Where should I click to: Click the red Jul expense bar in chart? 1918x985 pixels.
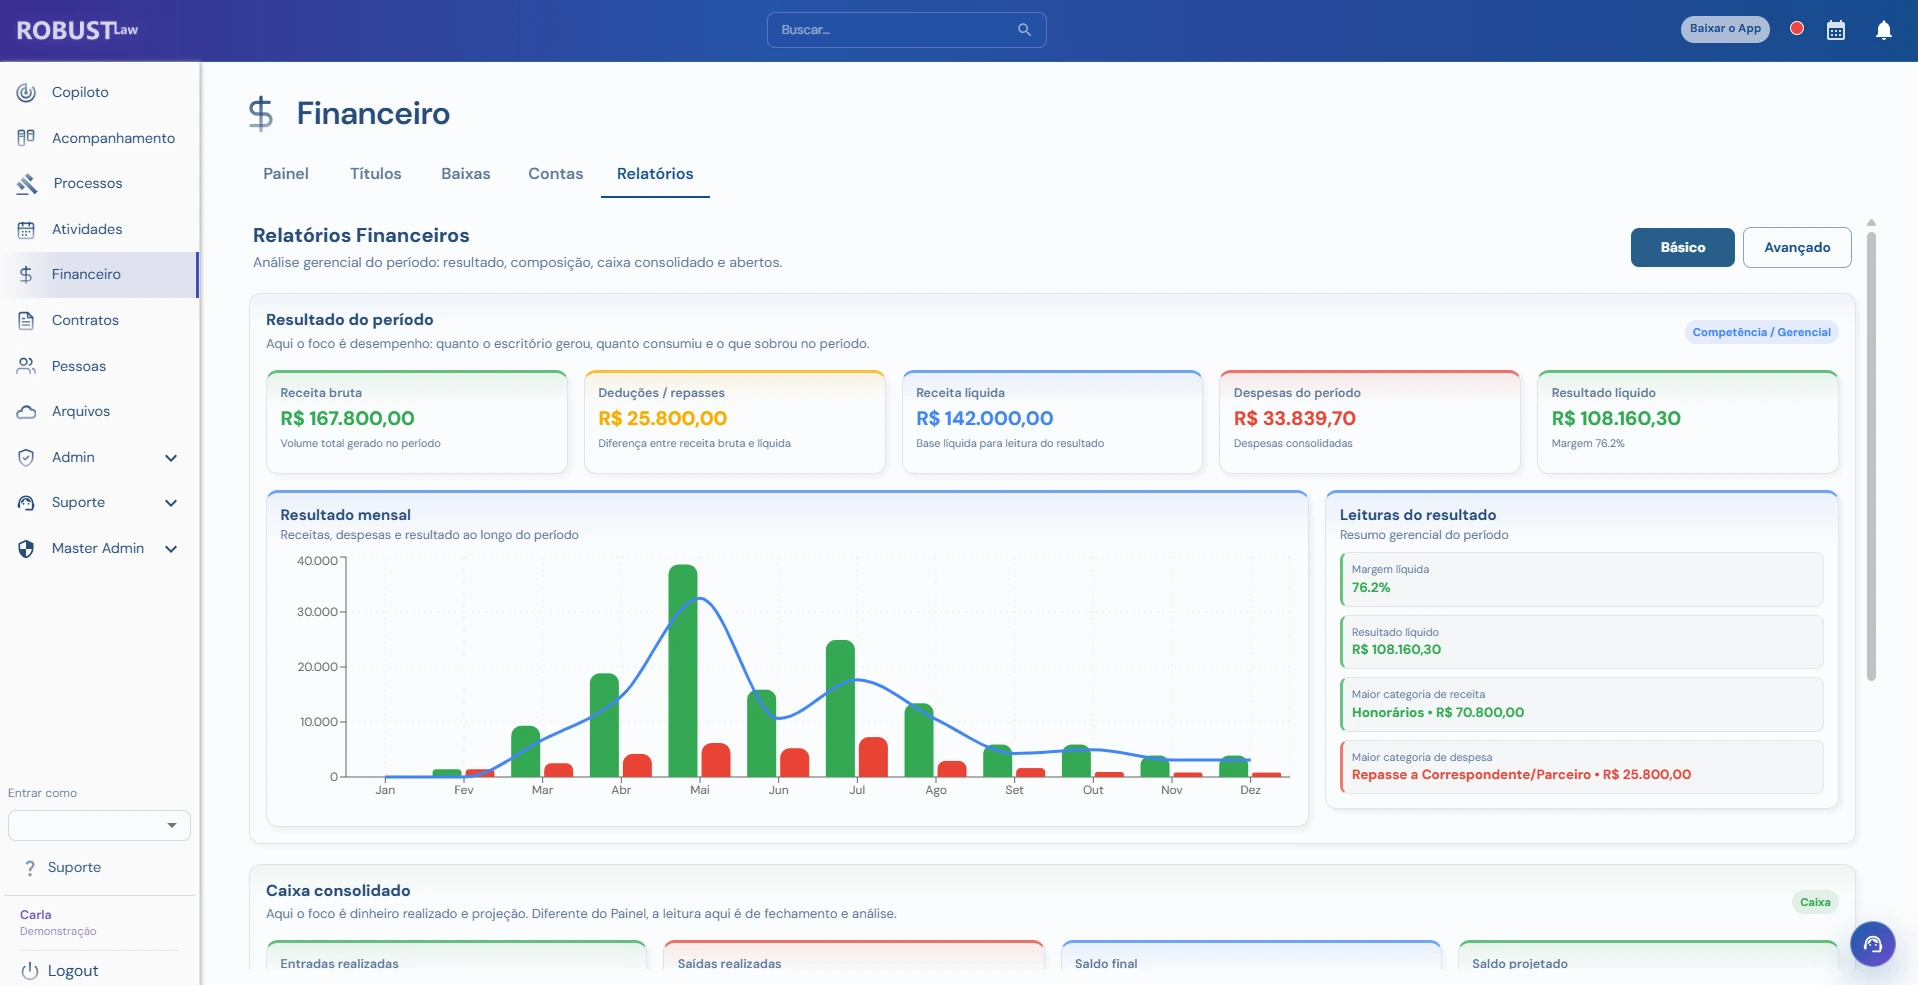pos(873,757)
